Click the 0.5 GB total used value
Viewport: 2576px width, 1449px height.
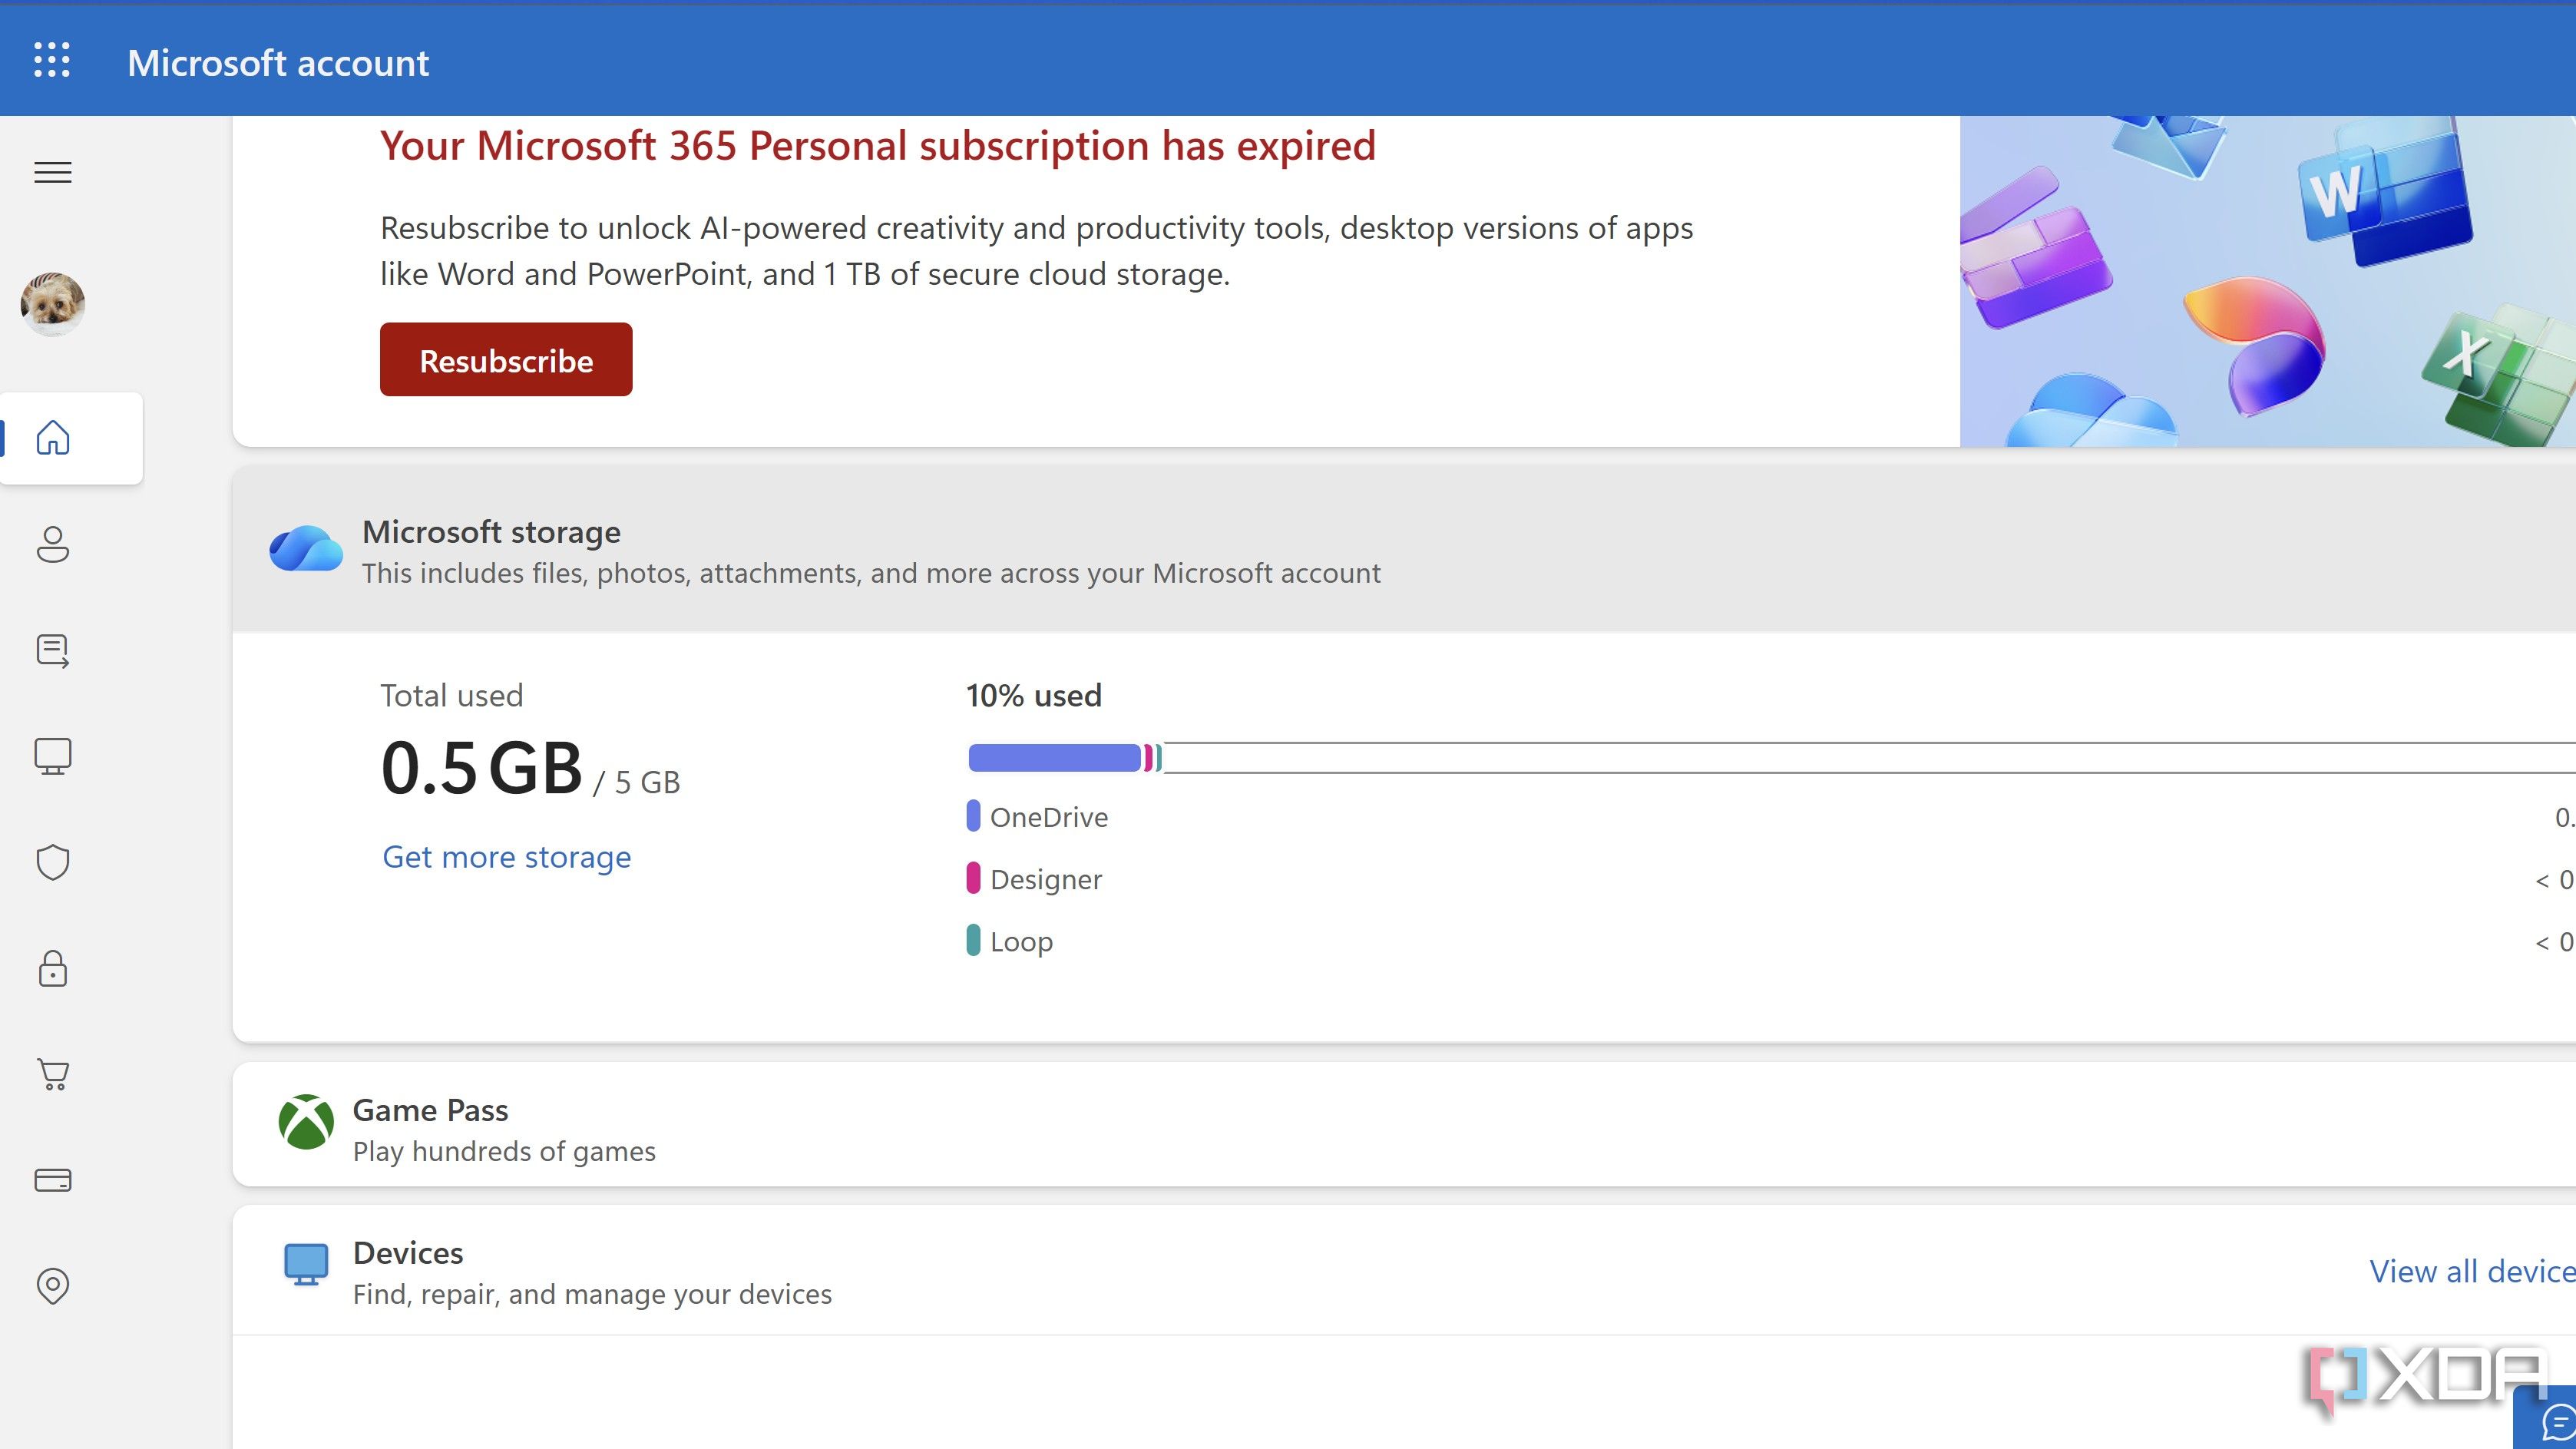[x=481, y=768]
